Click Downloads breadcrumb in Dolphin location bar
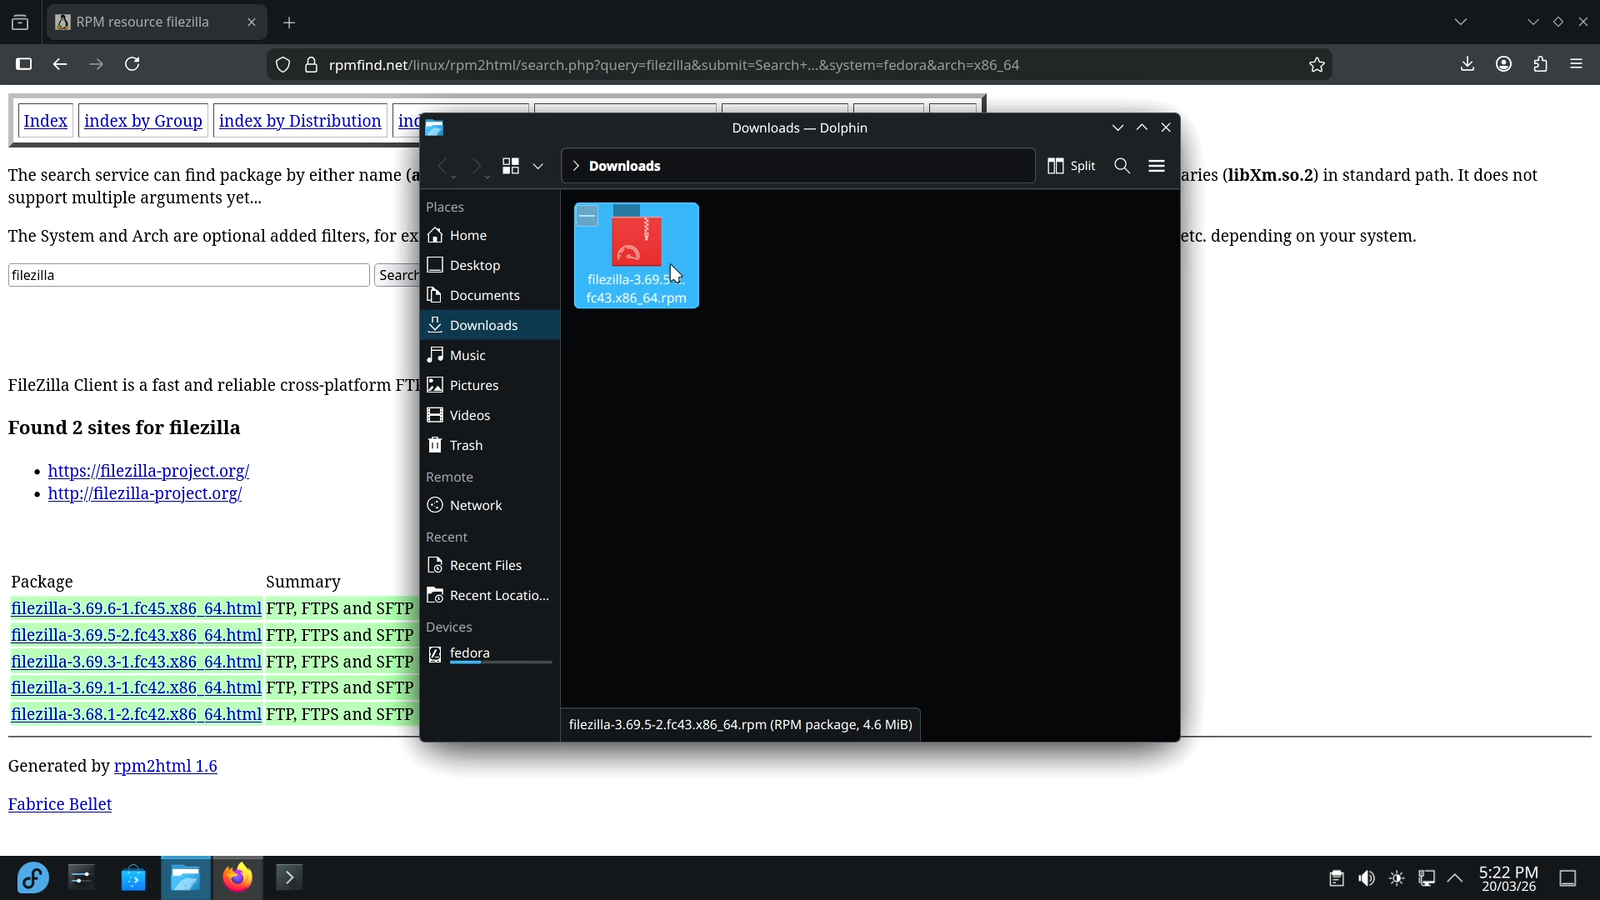Screen dimensions: 1600x900 pyautogui.click(x=624, y=166)
